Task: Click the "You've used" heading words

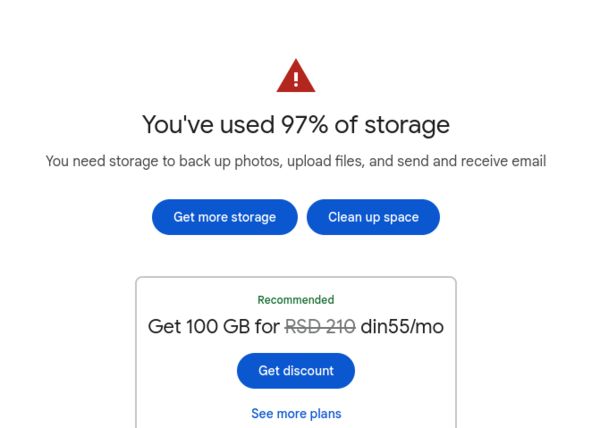Action: (208, 125)
